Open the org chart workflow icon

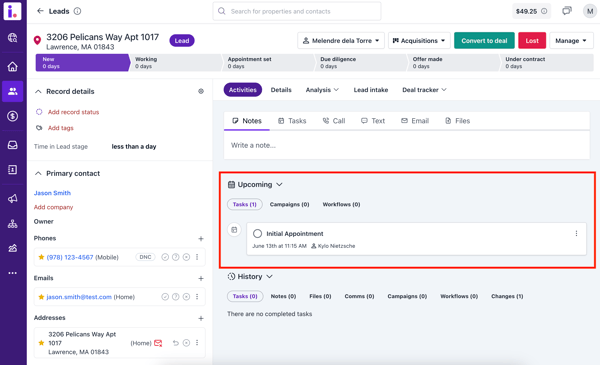[12, 224]
